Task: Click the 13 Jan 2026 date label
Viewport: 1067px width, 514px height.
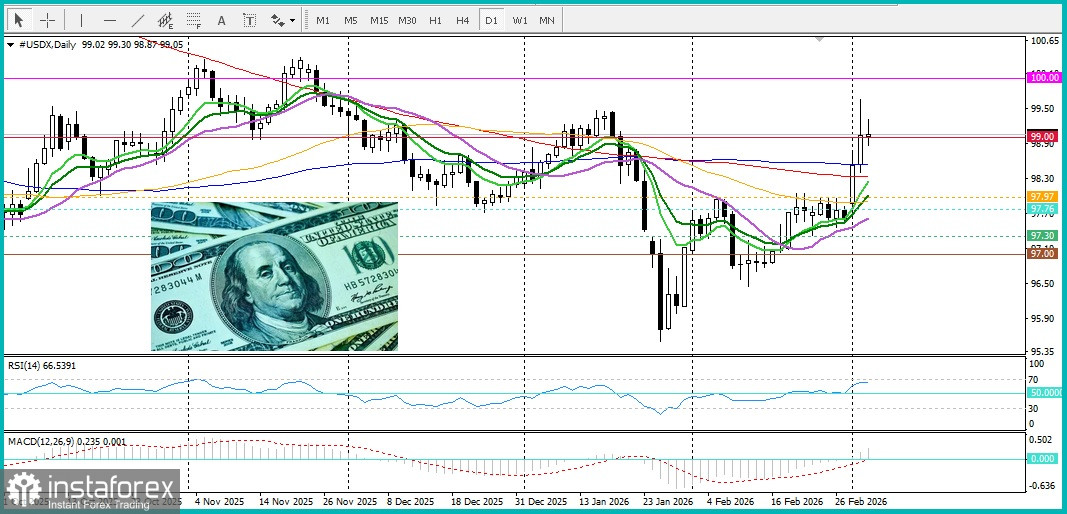Action: pyautogui.click(x=606, y=501)
